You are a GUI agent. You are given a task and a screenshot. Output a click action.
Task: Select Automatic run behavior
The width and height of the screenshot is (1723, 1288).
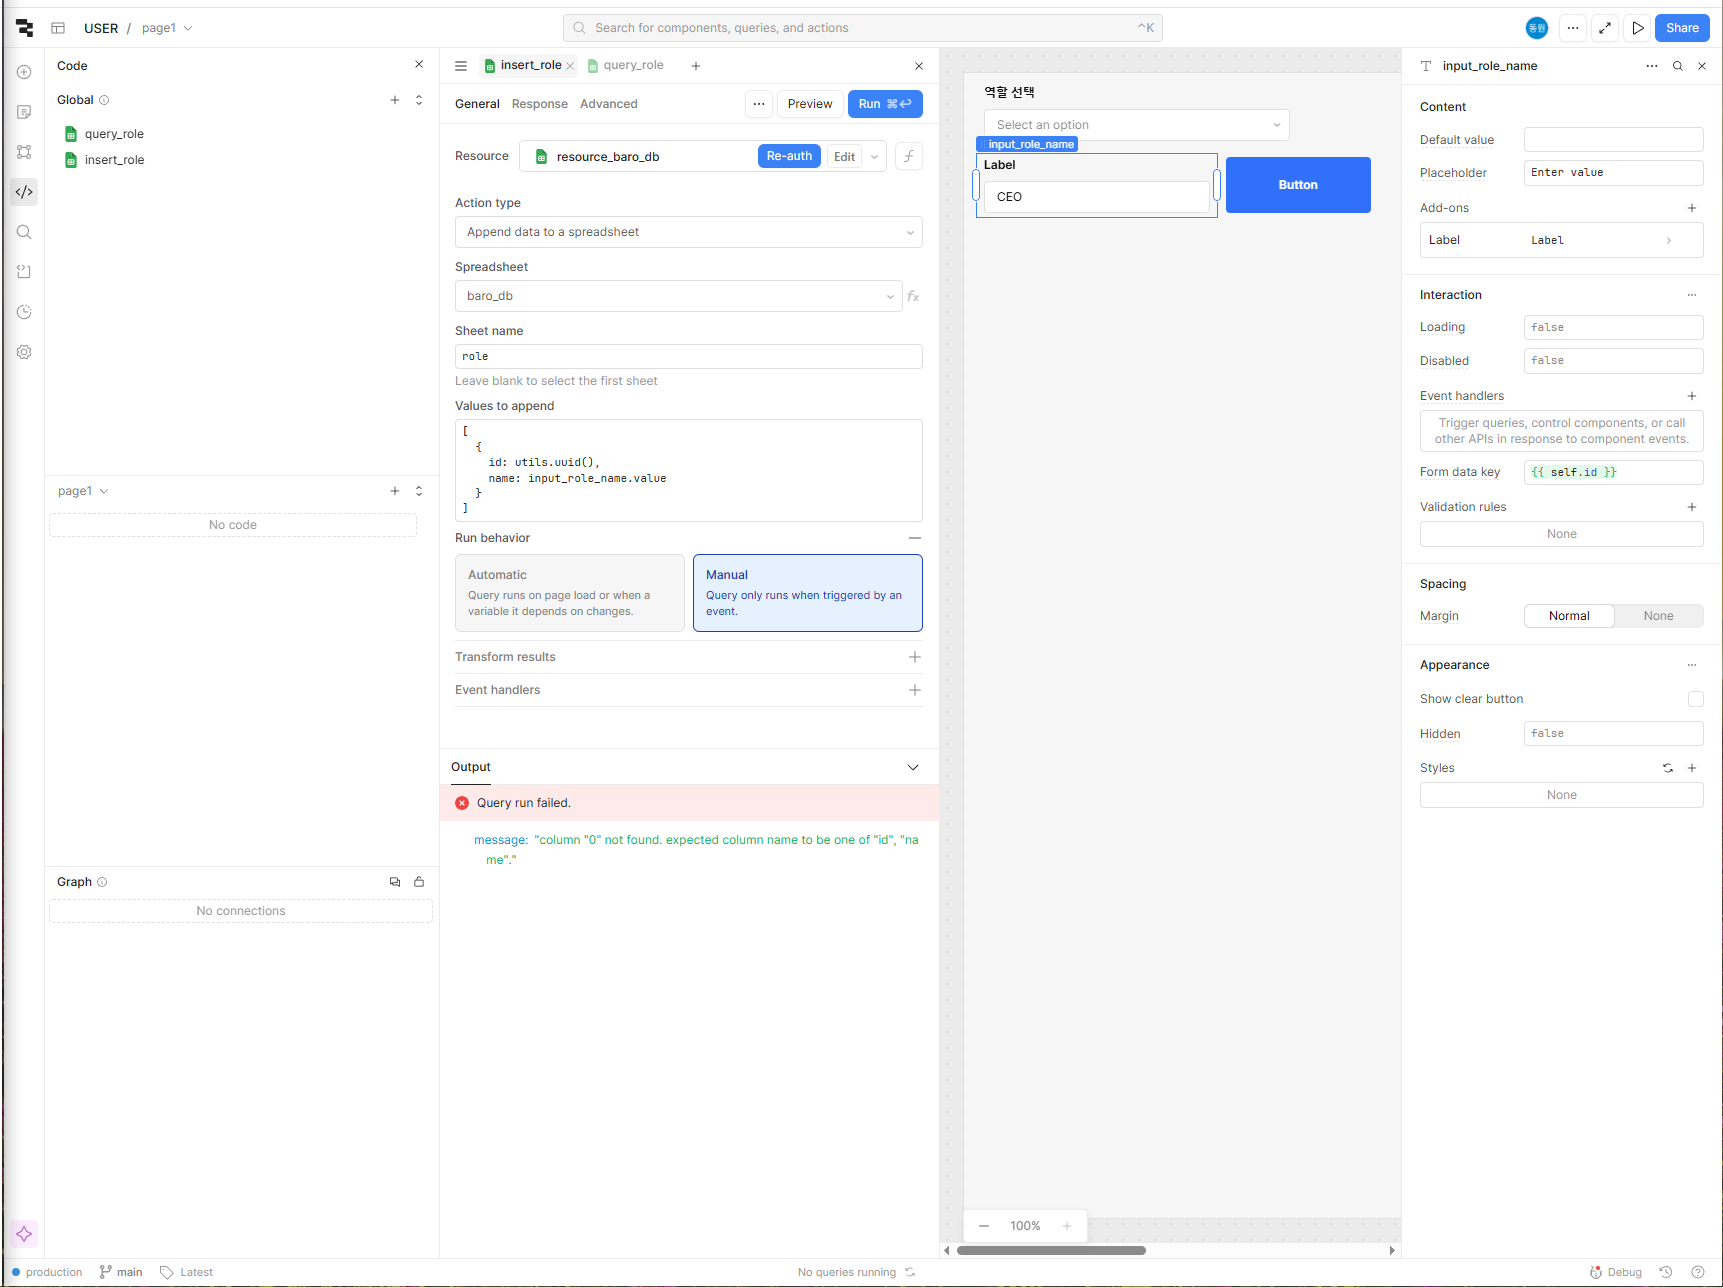pos(570,593)
